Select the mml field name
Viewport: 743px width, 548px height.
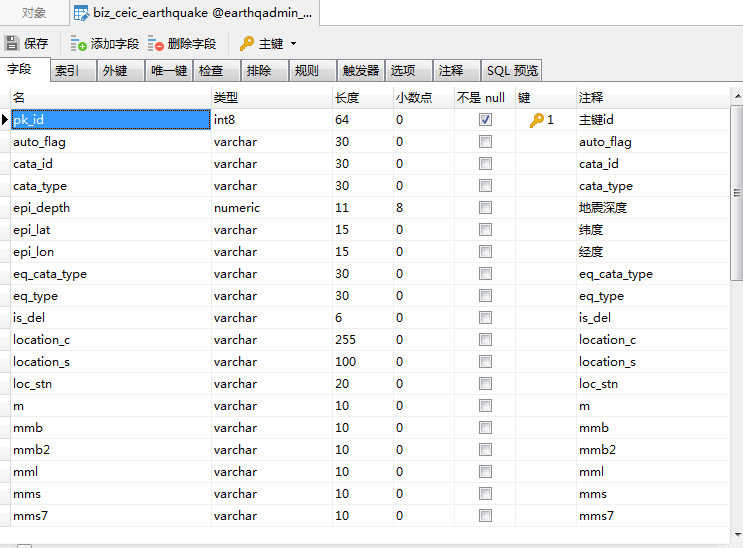pyautogui.click(x=26, y=472)
